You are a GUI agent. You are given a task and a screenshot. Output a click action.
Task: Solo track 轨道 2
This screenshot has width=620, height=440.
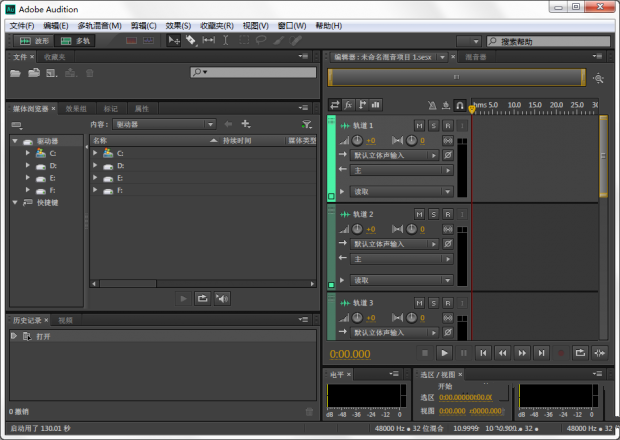[434, 214]
